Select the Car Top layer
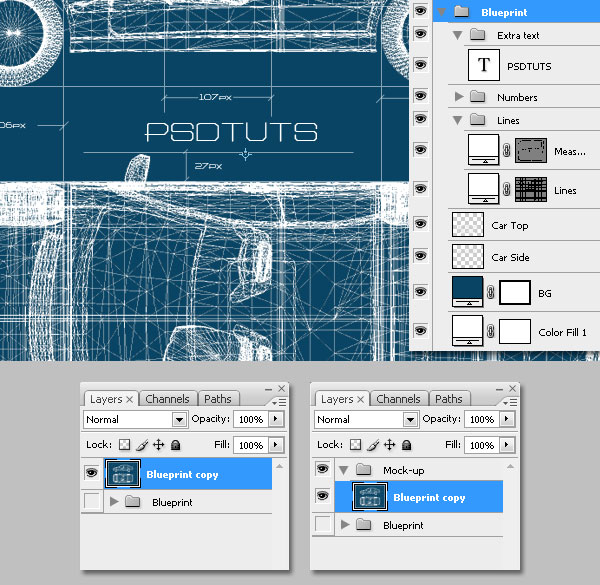Viewport: 600px width, 585px height. point(509,225)
